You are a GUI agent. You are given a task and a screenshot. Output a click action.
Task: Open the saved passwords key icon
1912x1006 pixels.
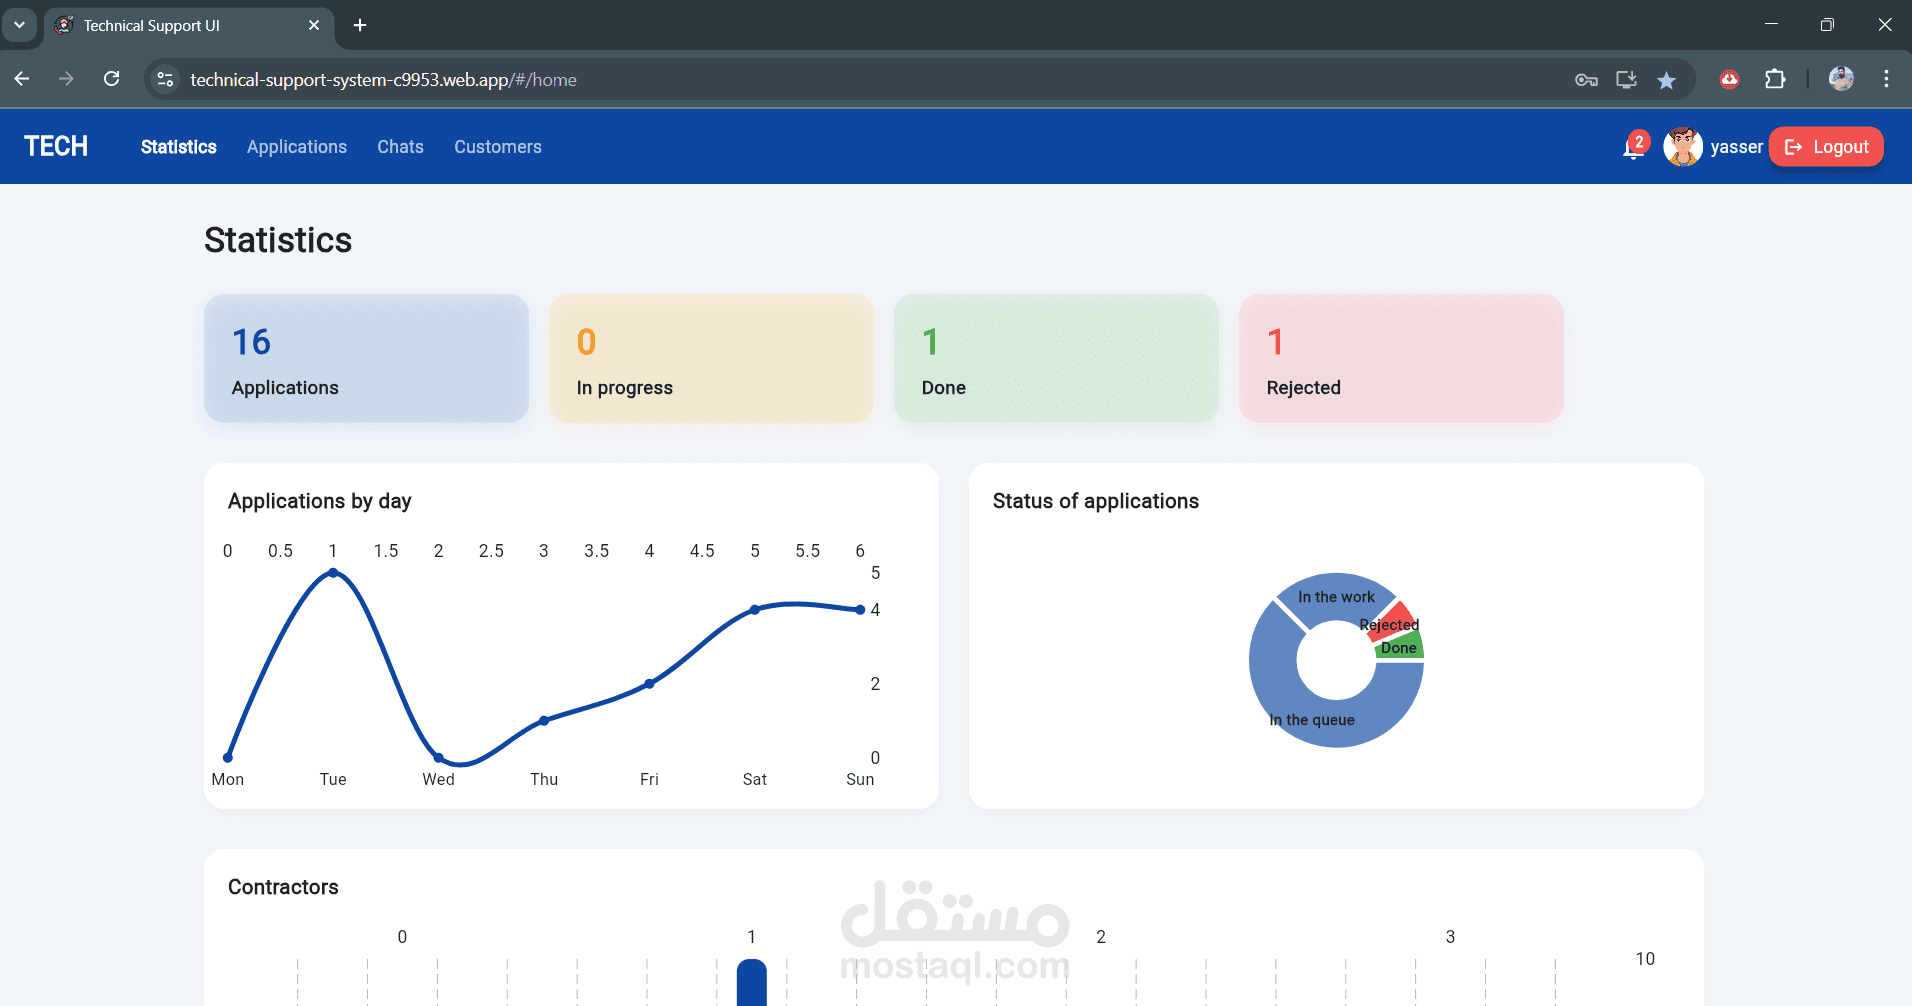pos(1586,80)
